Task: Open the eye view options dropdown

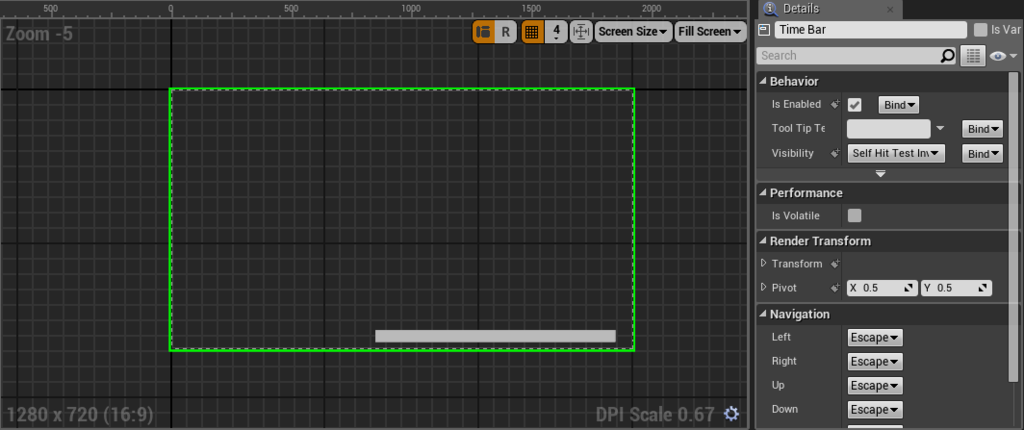Action: pos(1002,56)
